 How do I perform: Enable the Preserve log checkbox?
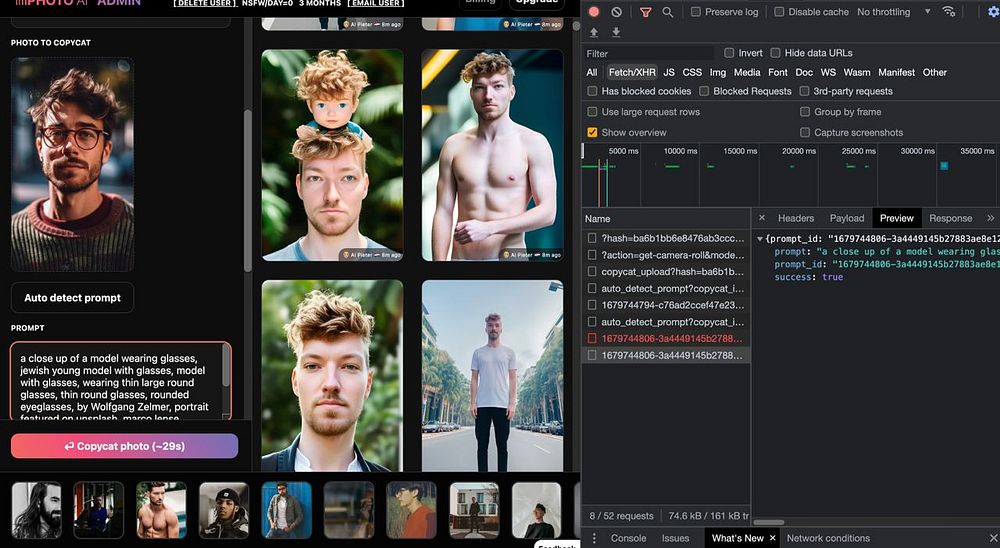tap(696, 12)
